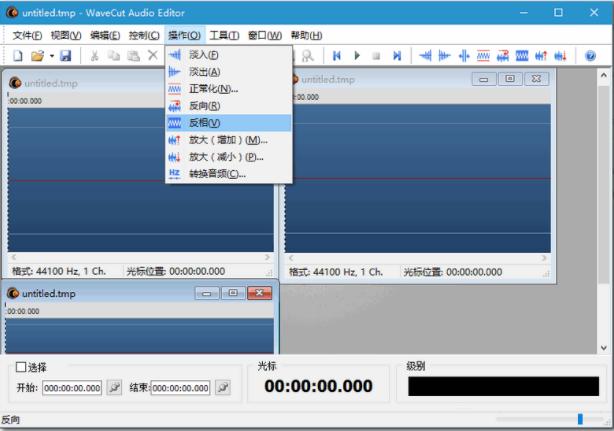Click the highlighted 反相(V) entry
The width and height of the screenshot is (614, 431).
click(229, 123)
